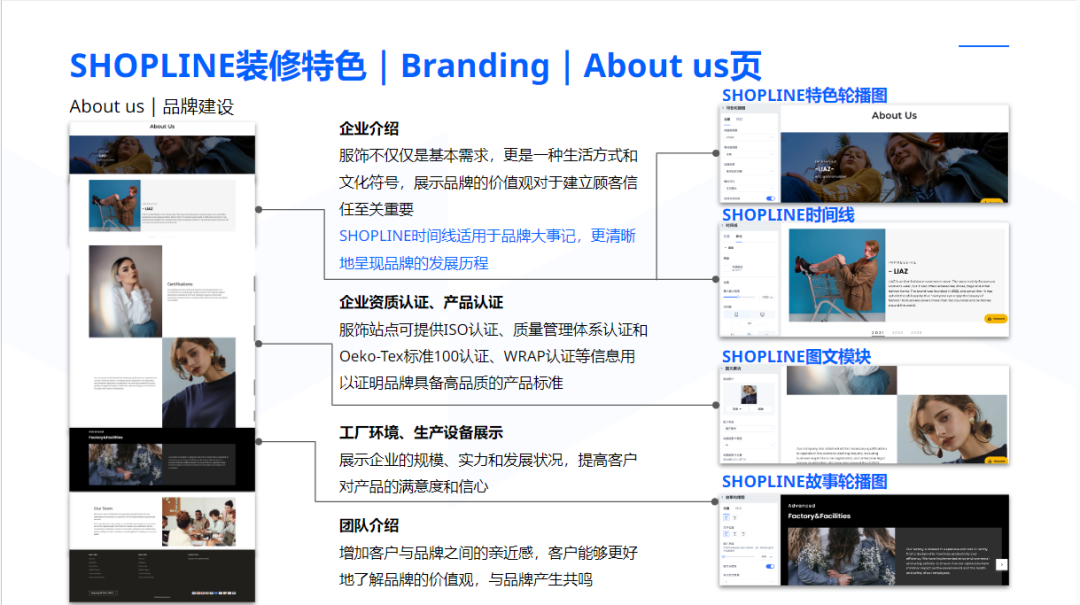Click the 'SHOPLINE图文模块' heading

point(796,356)
